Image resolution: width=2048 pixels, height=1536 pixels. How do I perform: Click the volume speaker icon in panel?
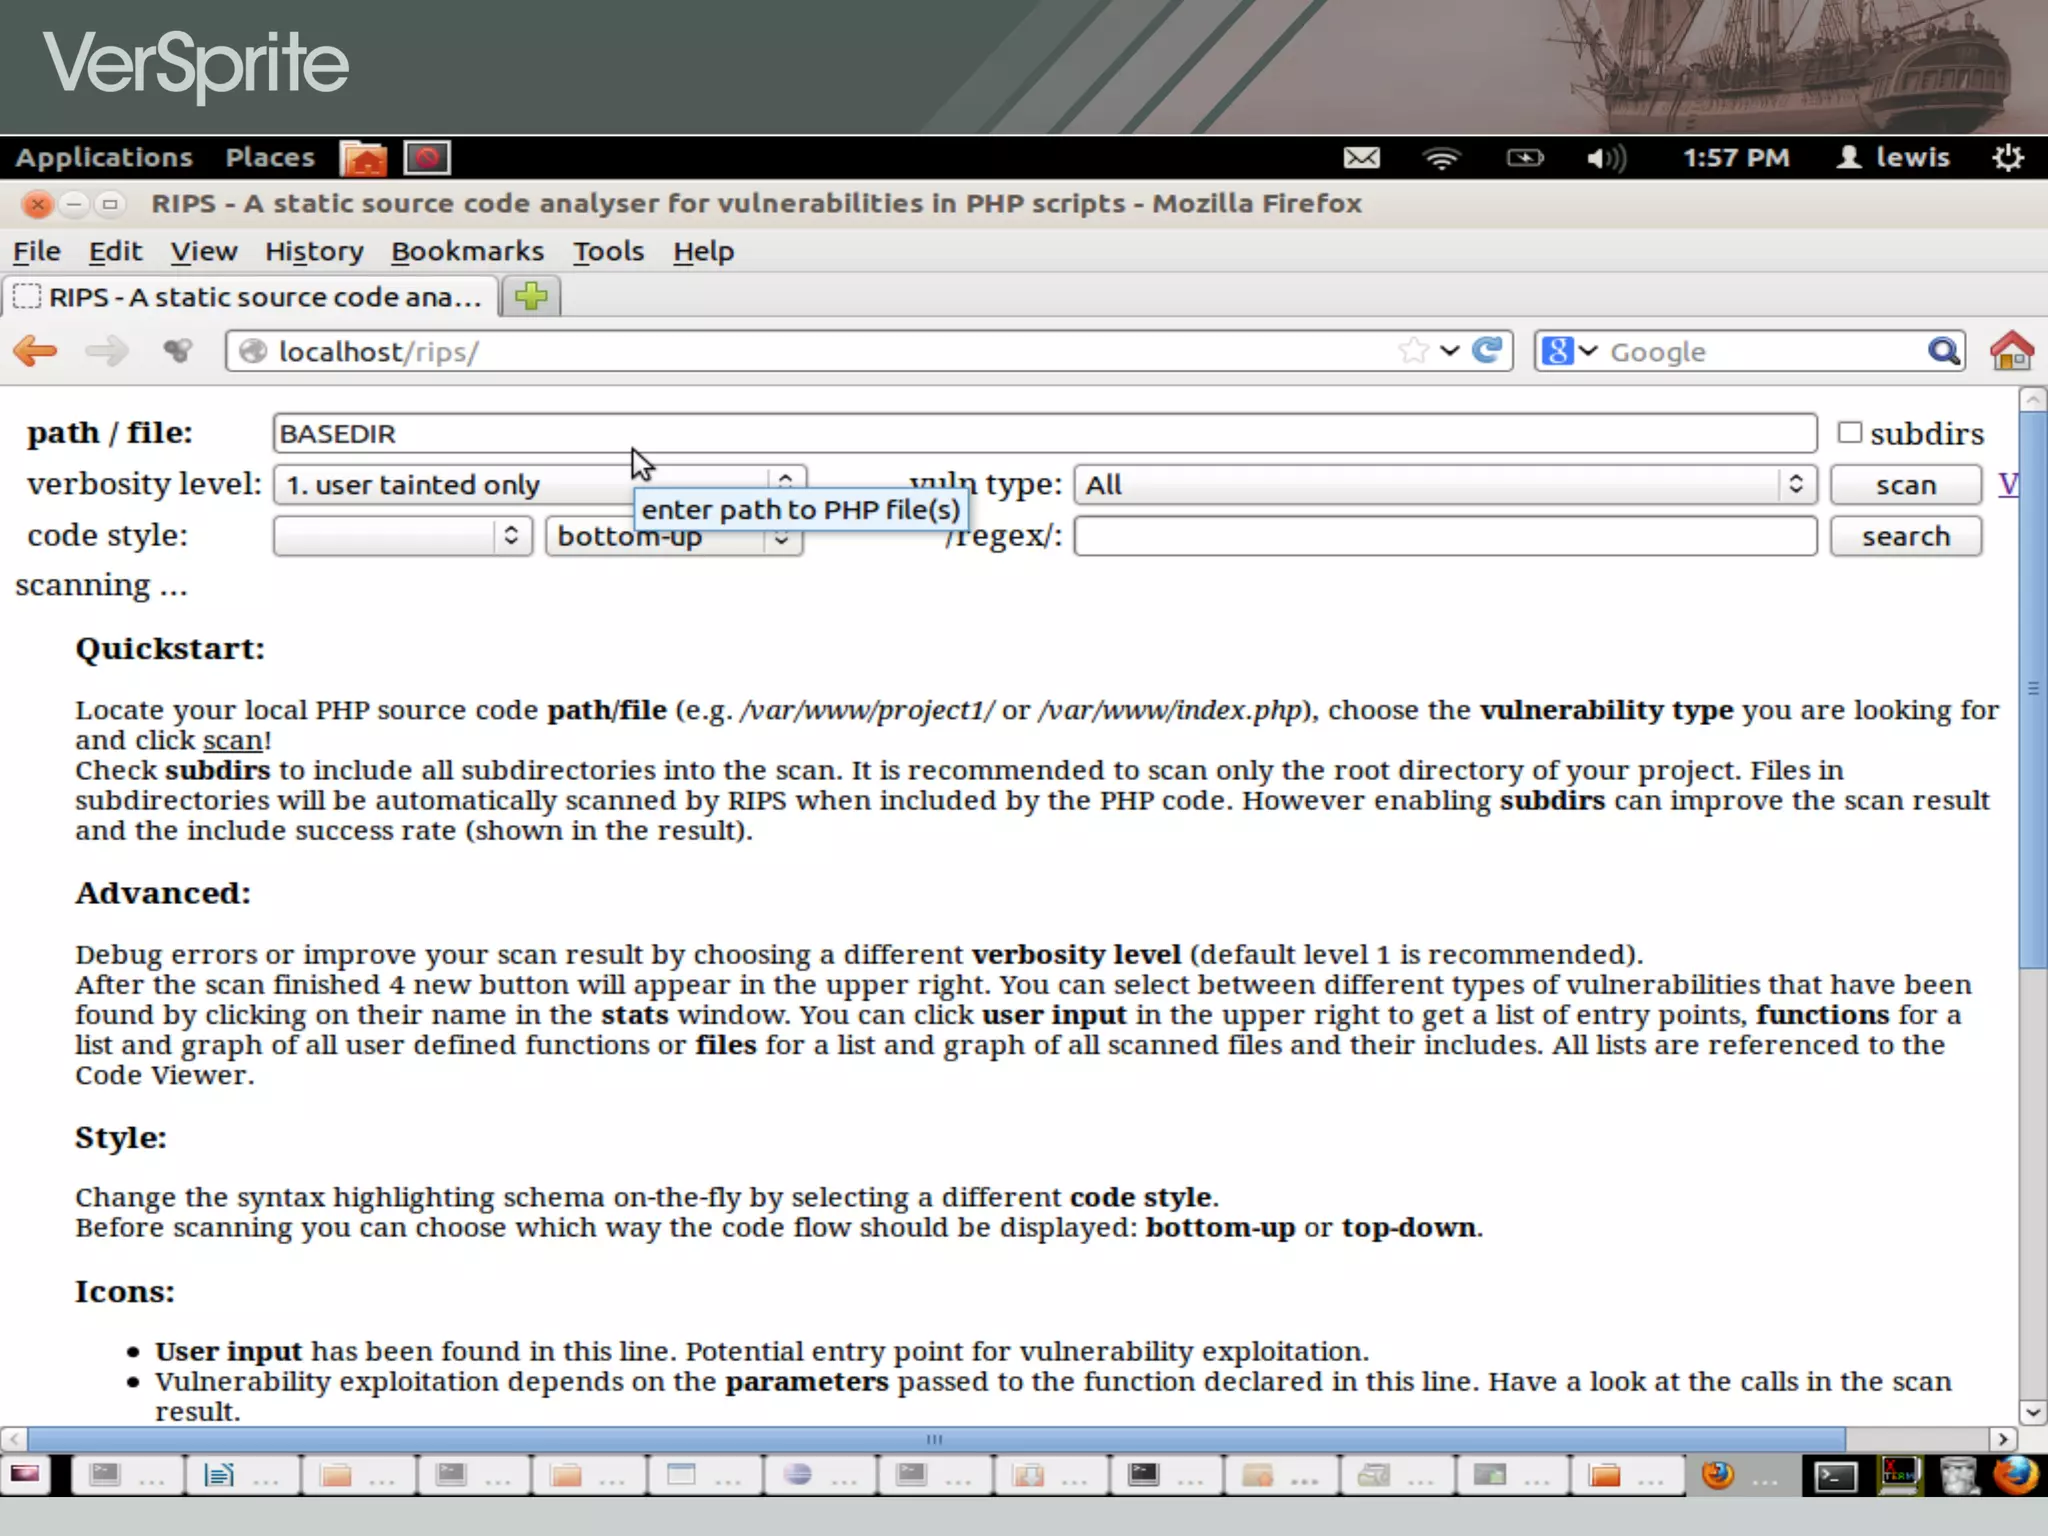(x=1605, y=158)
